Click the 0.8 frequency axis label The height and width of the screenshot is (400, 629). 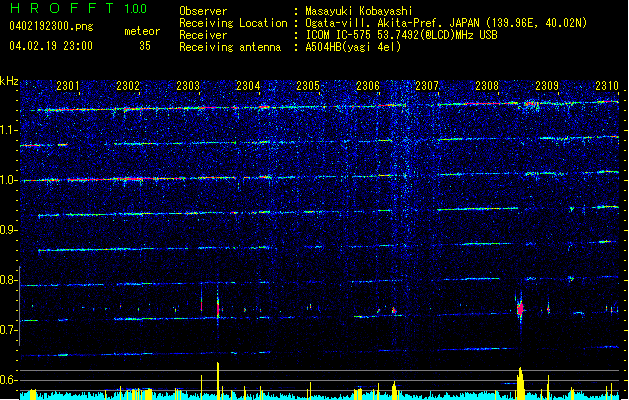click(x=8, y=280)
